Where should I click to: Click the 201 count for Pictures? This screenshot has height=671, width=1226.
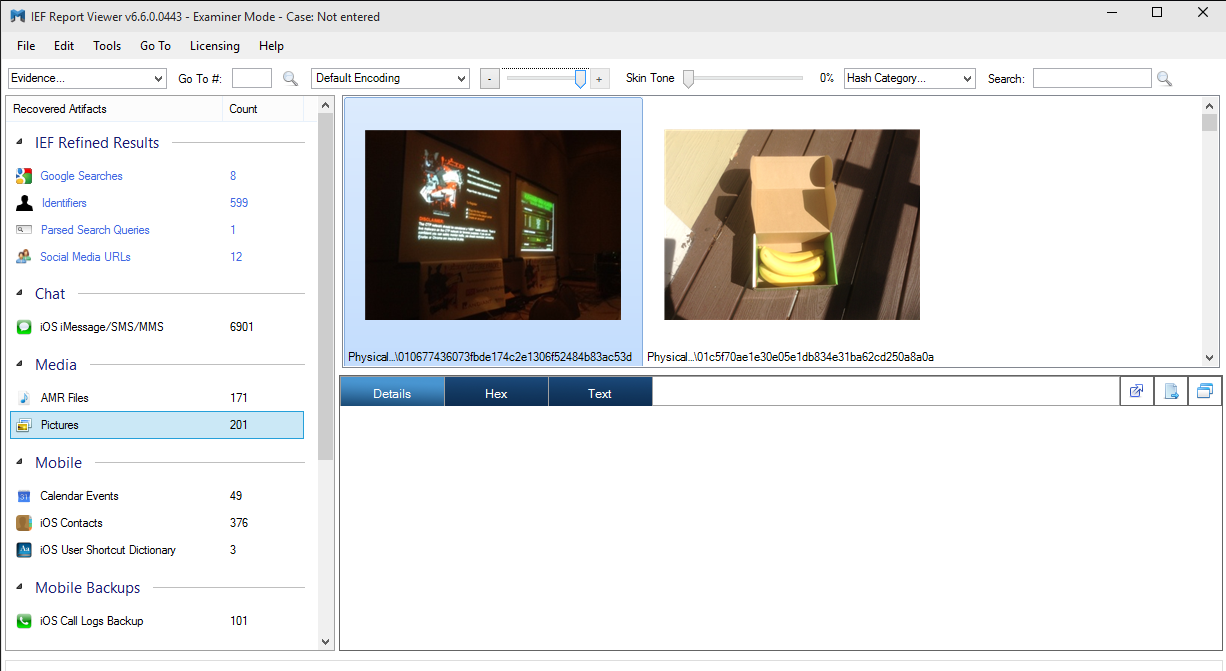239,425
